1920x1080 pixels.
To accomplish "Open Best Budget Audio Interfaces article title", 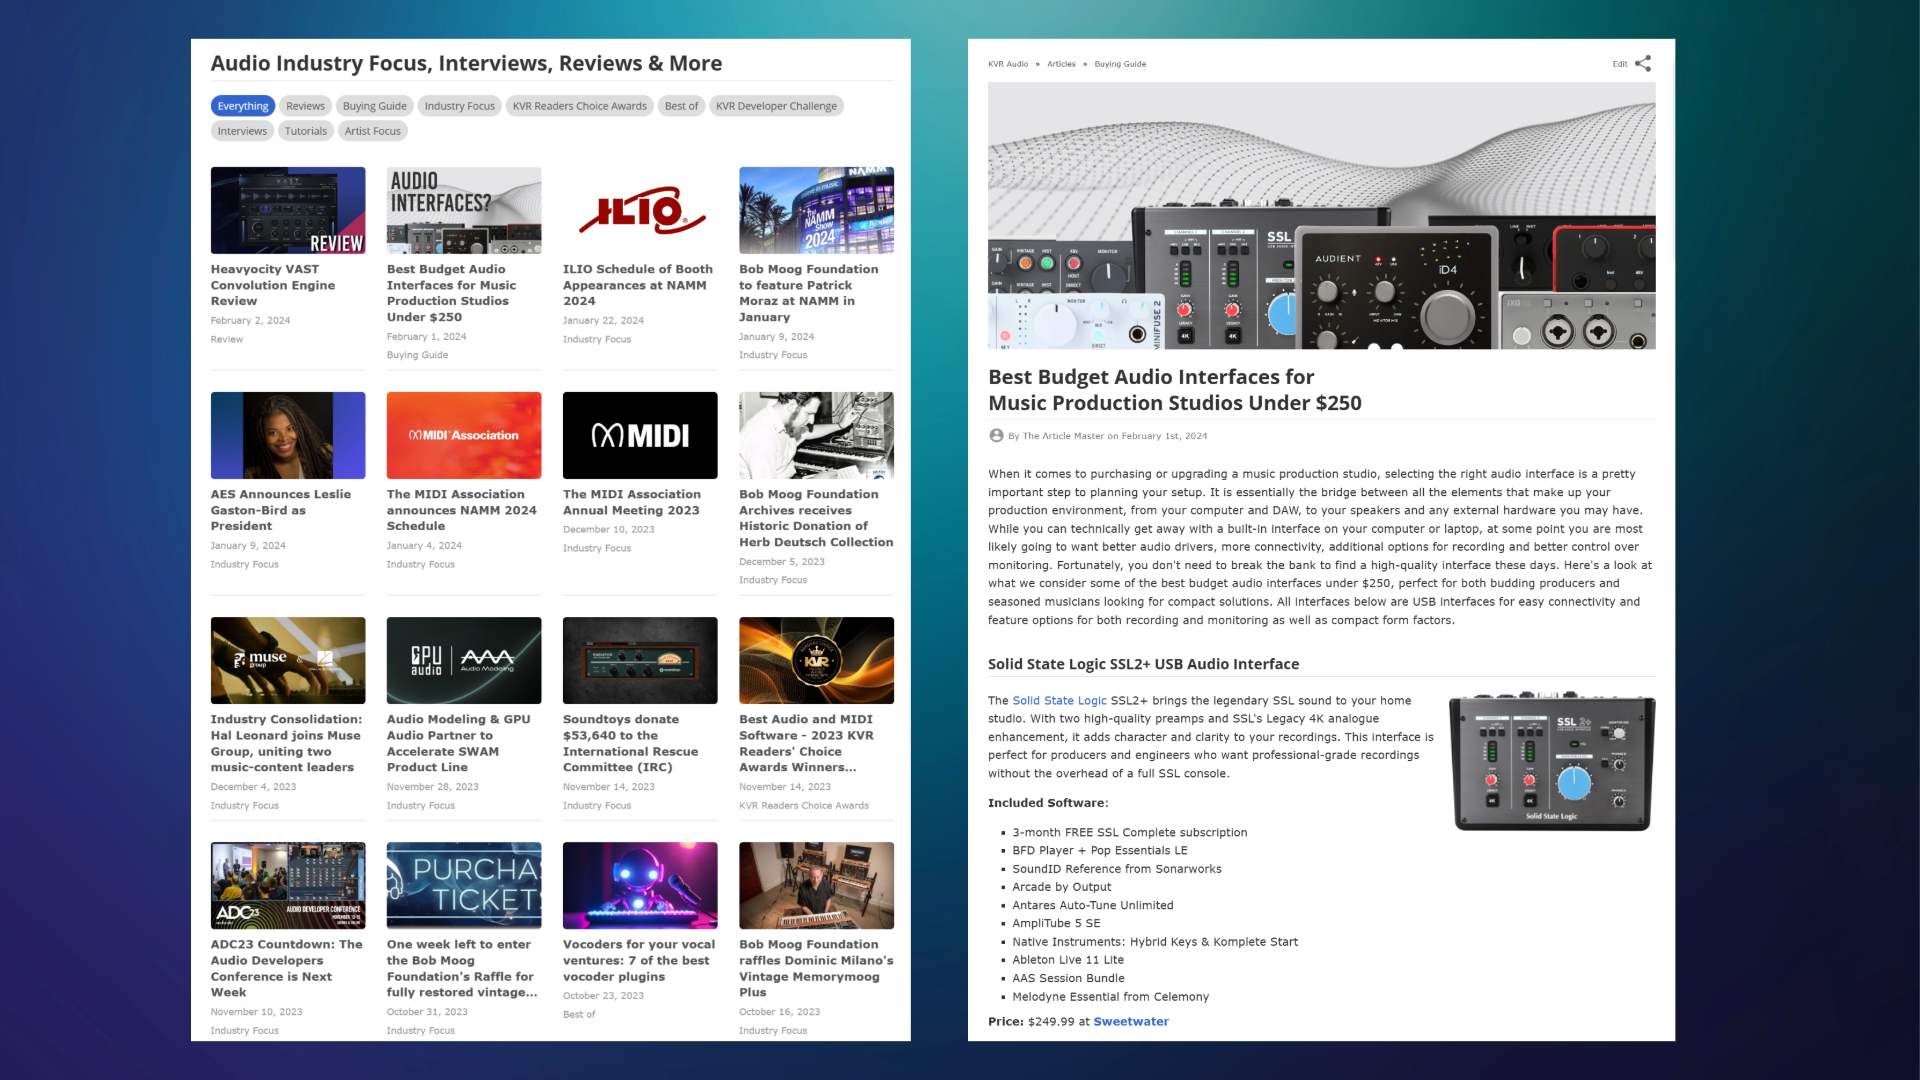I will point(452,293).
